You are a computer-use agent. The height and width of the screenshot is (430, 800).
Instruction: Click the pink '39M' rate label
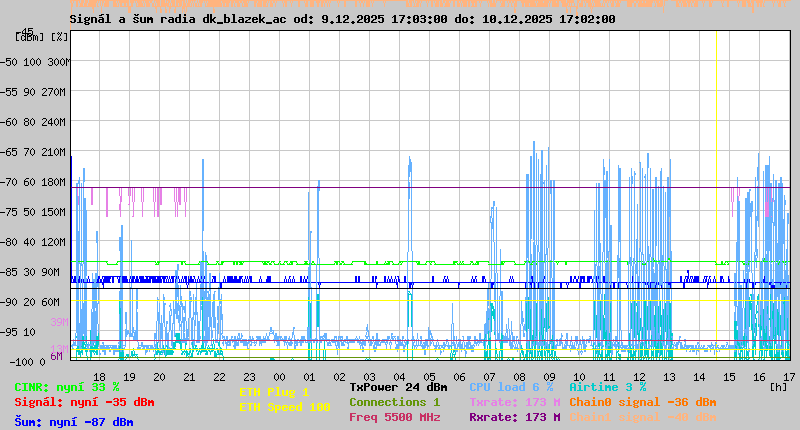coord(59,322)
